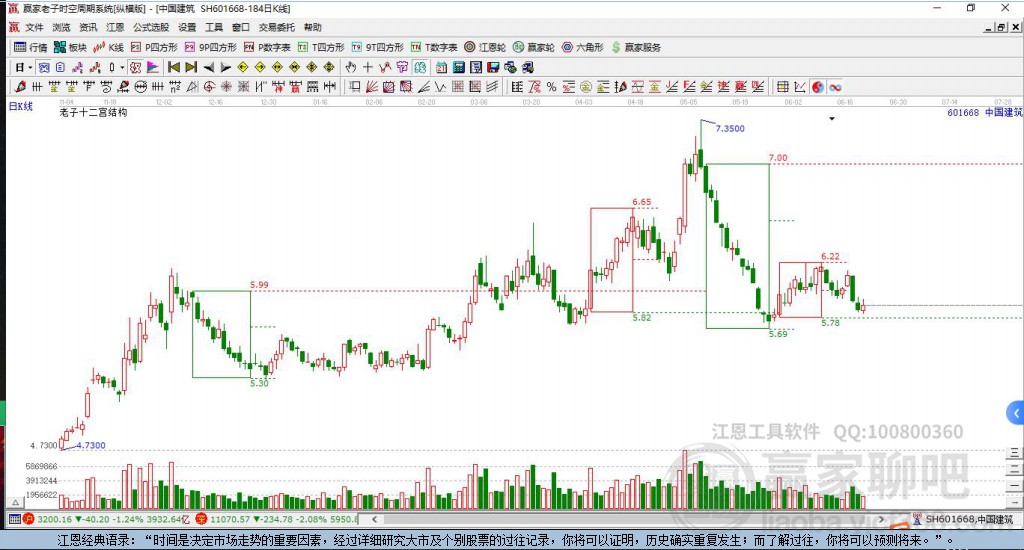Image resolution: width=1024 pixels, height=550 pixels.
Task: Select the crosshair cursor tool
Action: (x=368, y=67)
